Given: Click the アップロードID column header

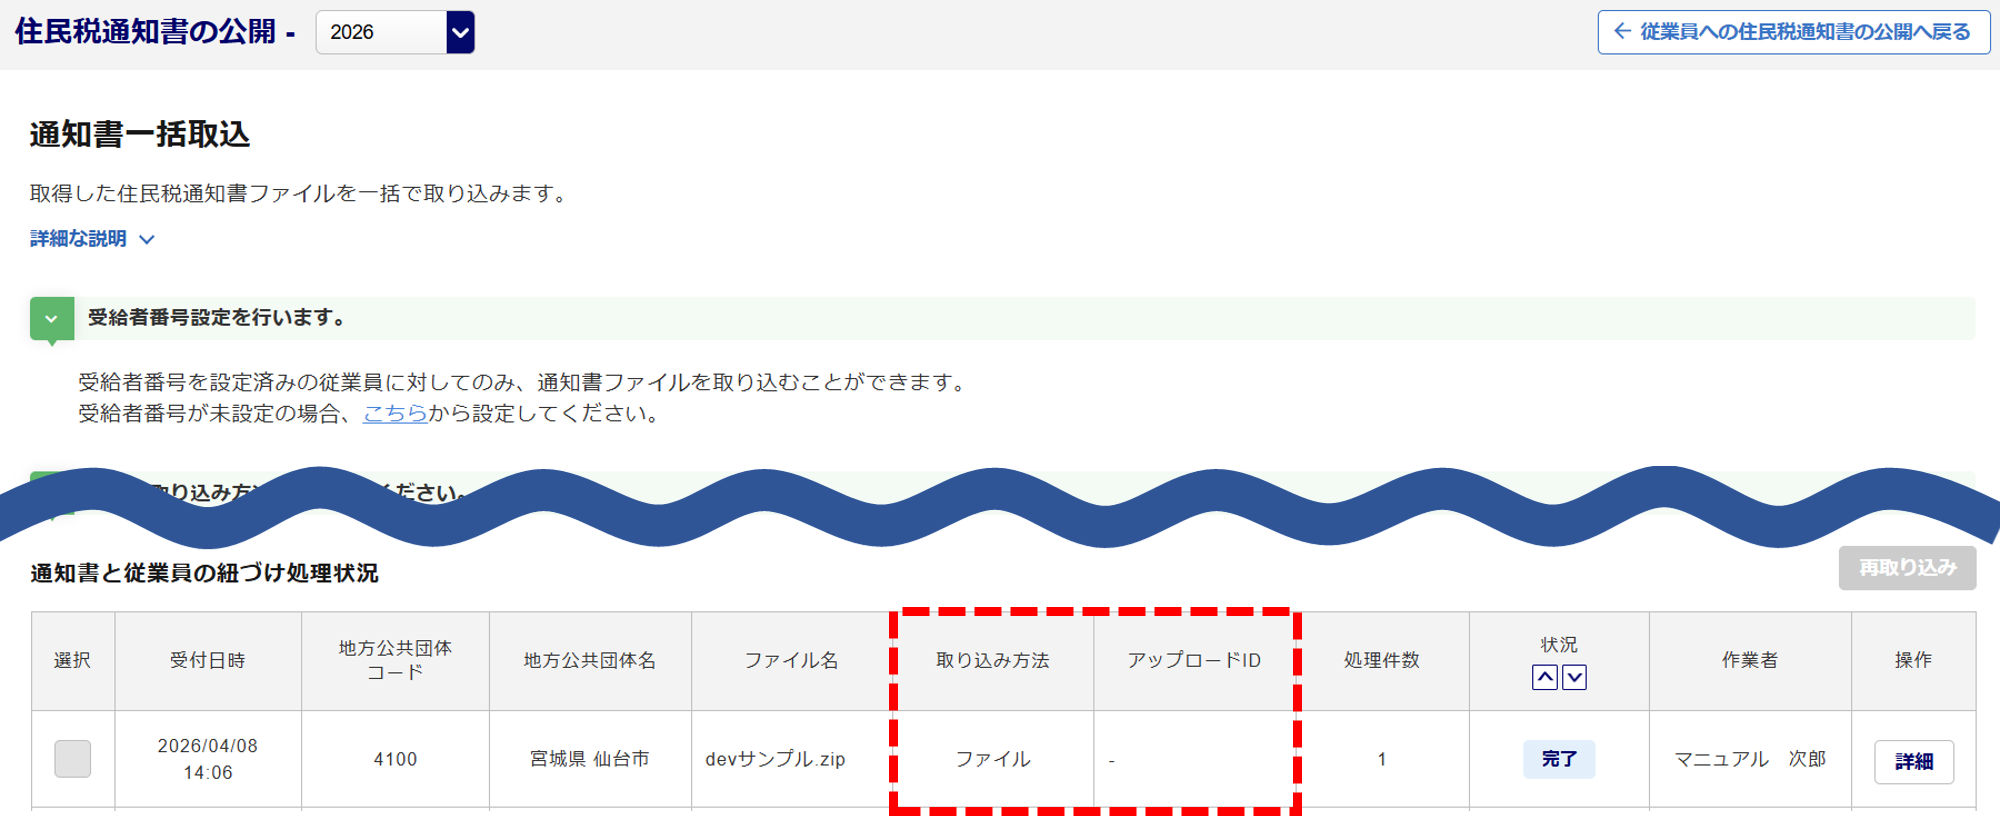Looking at the screenshot, I should pos(1195,661).
